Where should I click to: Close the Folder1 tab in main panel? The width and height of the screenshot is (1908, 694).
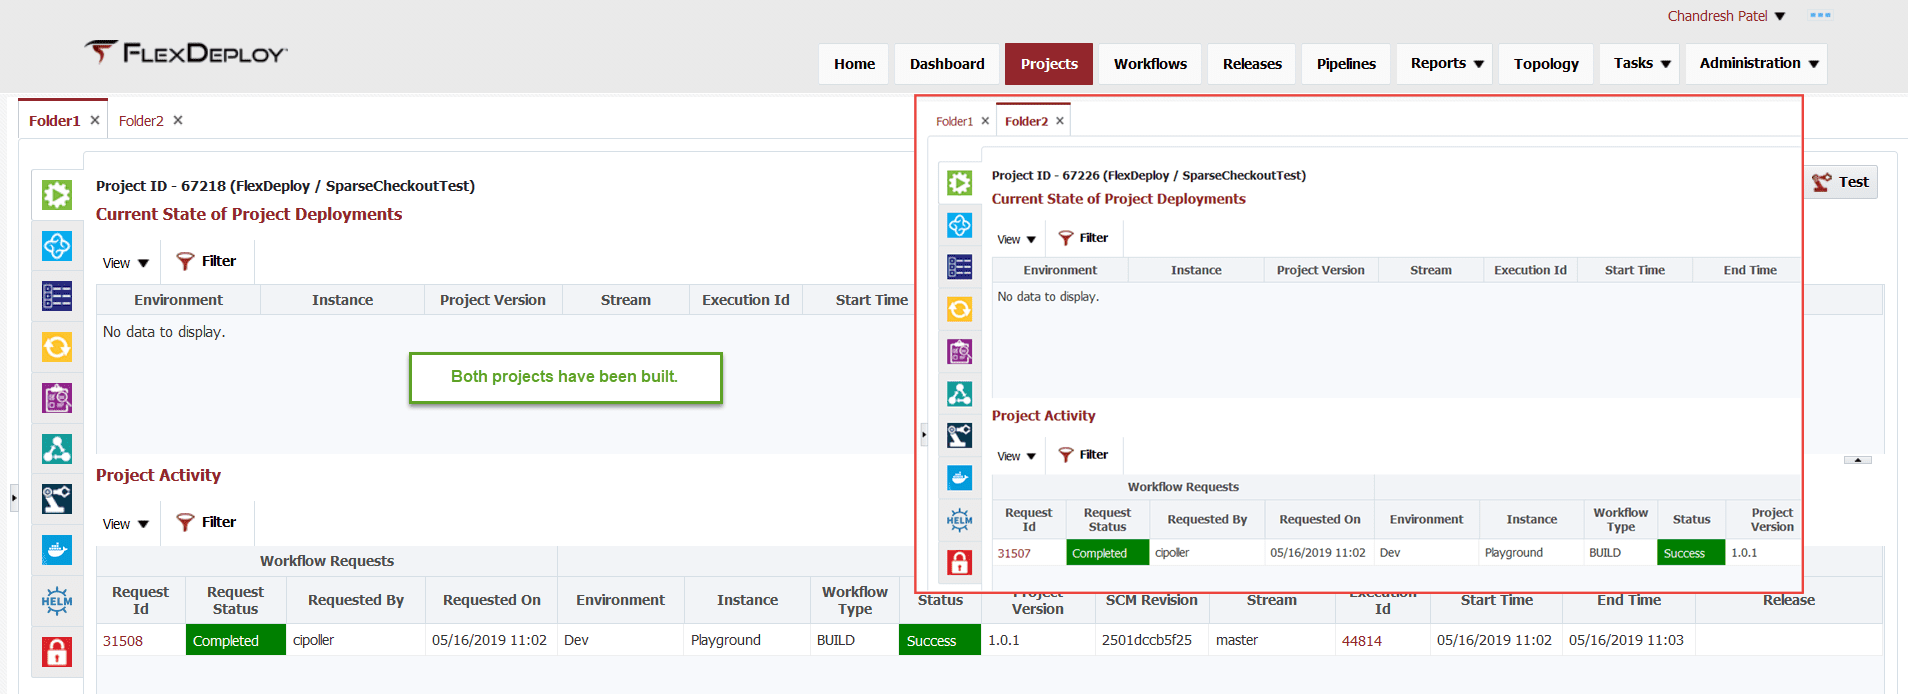click(95, 120)
